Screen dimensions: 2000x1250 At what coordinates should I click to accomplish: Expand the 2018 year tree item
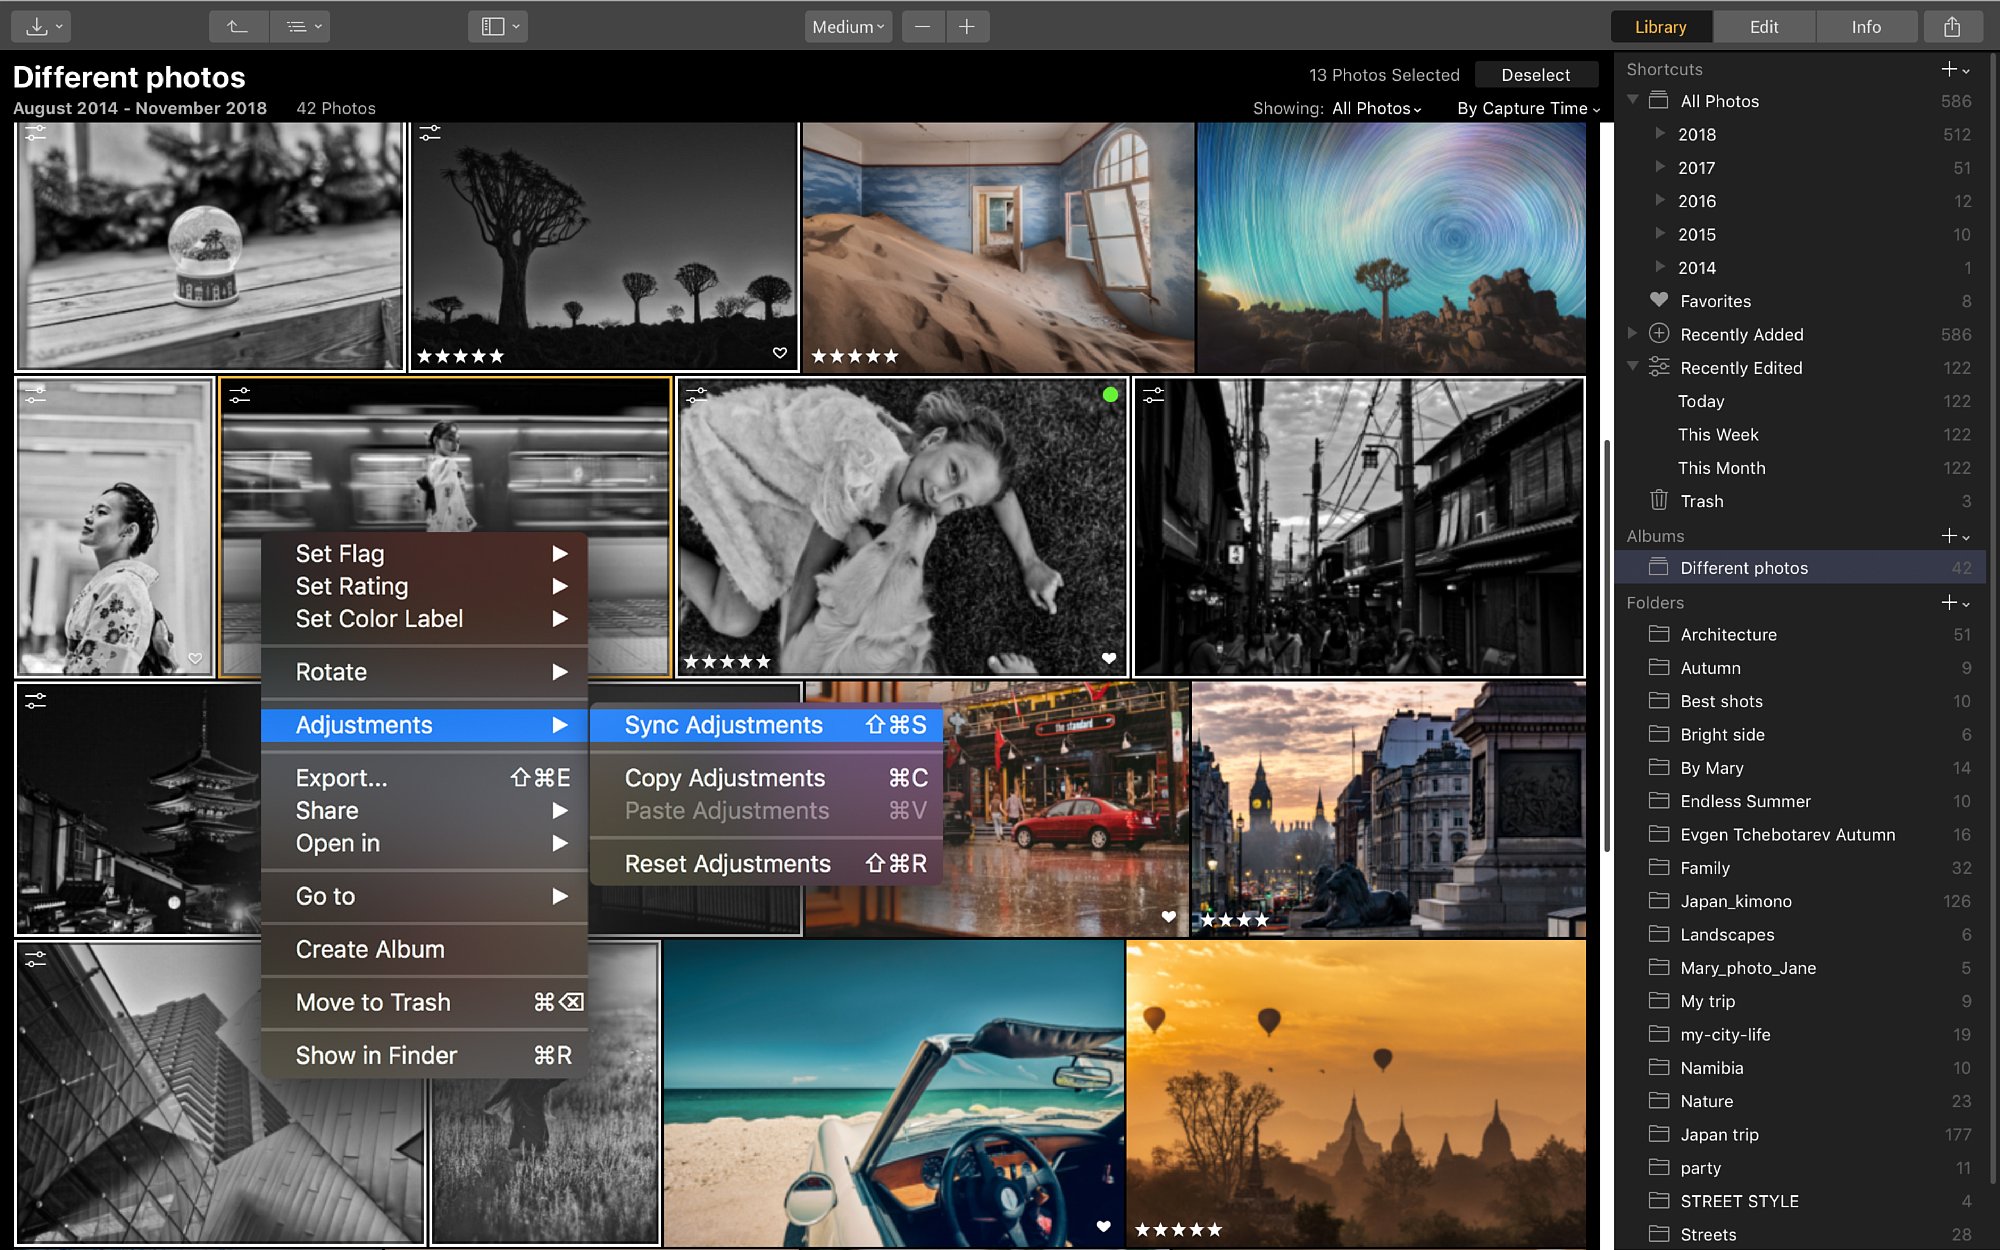click(x=1660, y=133)
